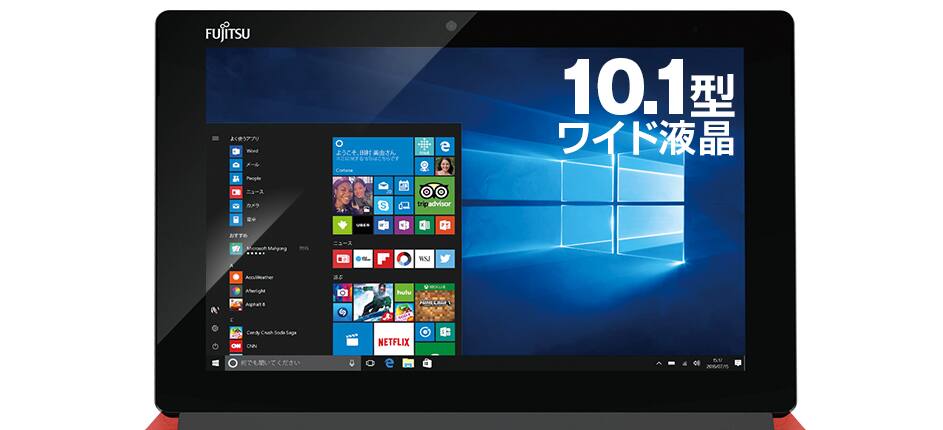Expand the Start menu hamburger button
This screenshot has height=430, width=943.
[x=215, y=138]
